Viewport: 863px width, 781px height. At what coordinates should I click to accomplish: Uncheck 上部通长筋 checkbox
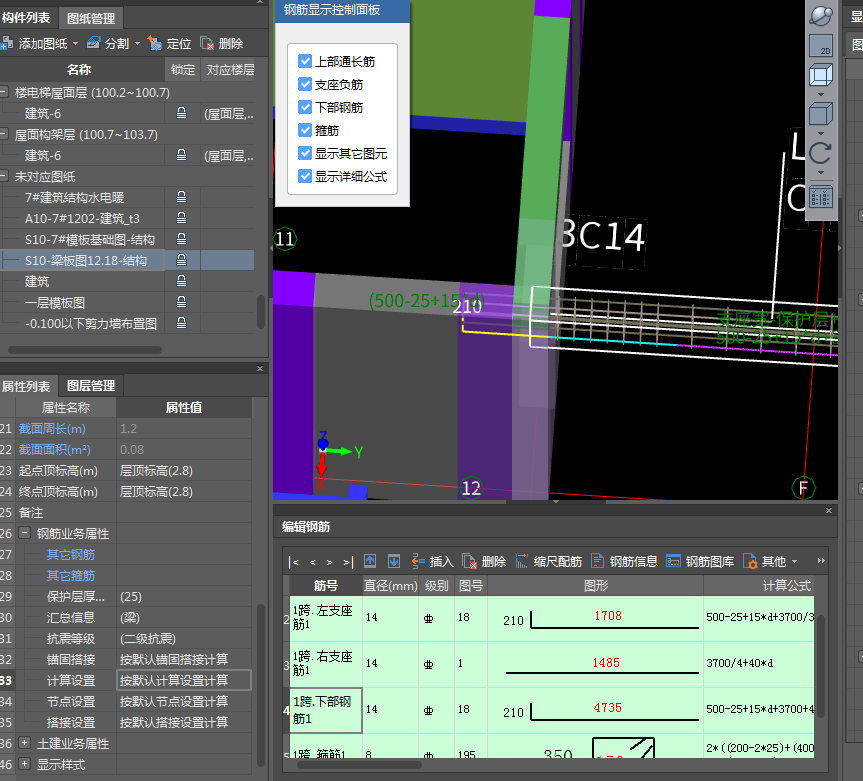click(x=305, y=61)
